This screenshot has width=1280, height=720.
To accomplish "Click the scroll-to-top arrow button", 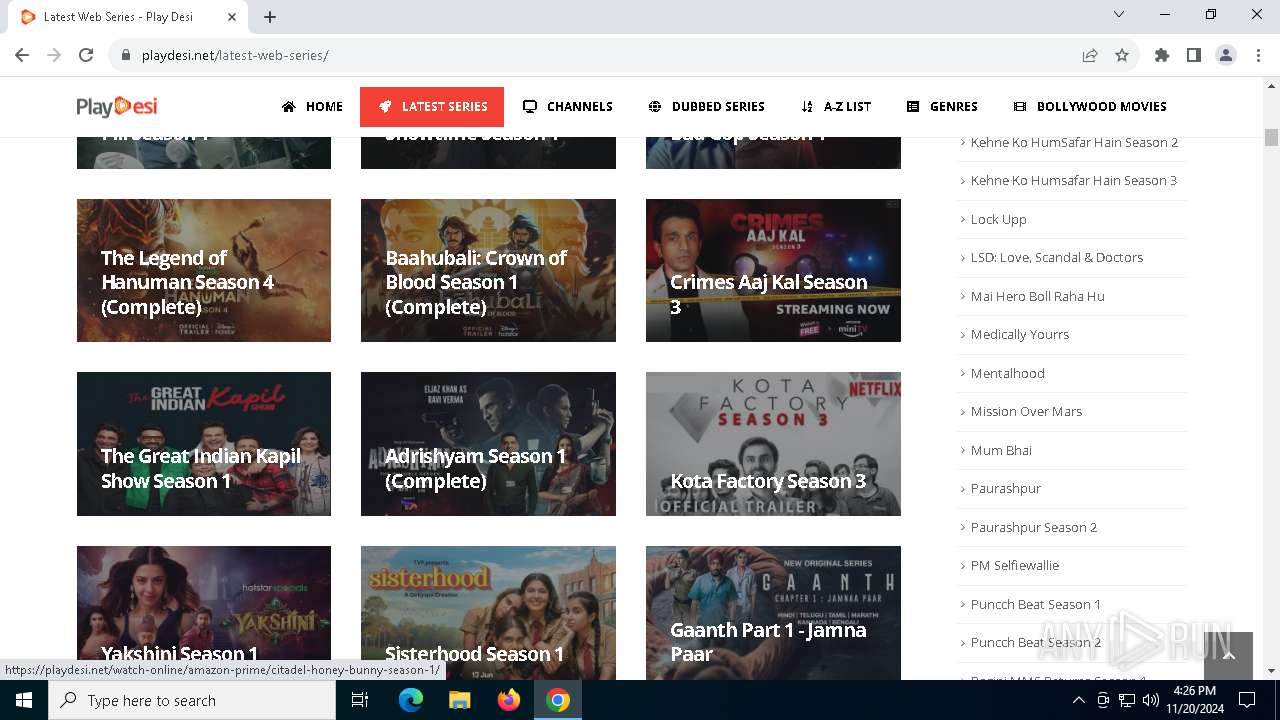I will [x=1228, y=655].
